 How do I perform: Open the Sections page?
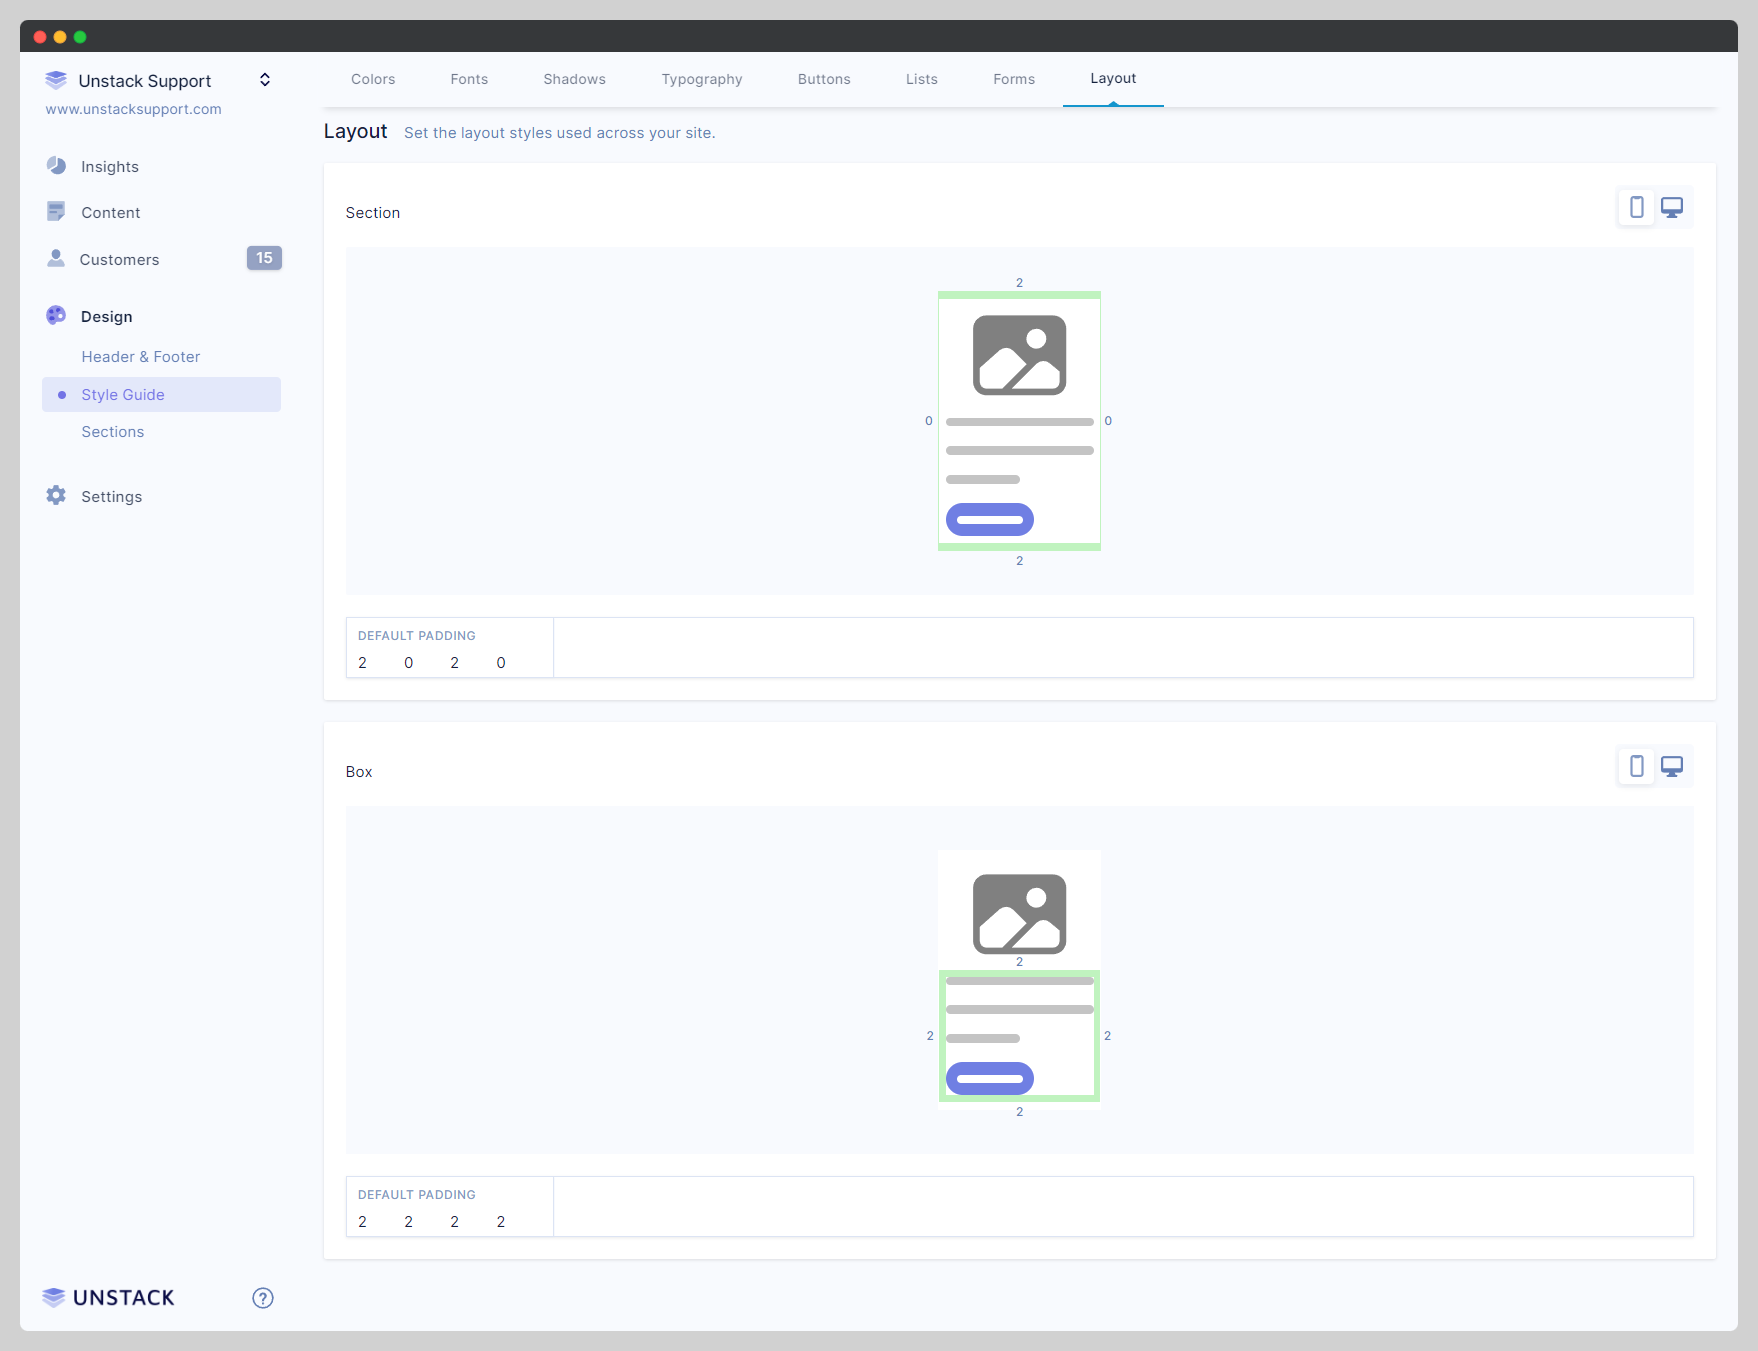pos(112,431)
